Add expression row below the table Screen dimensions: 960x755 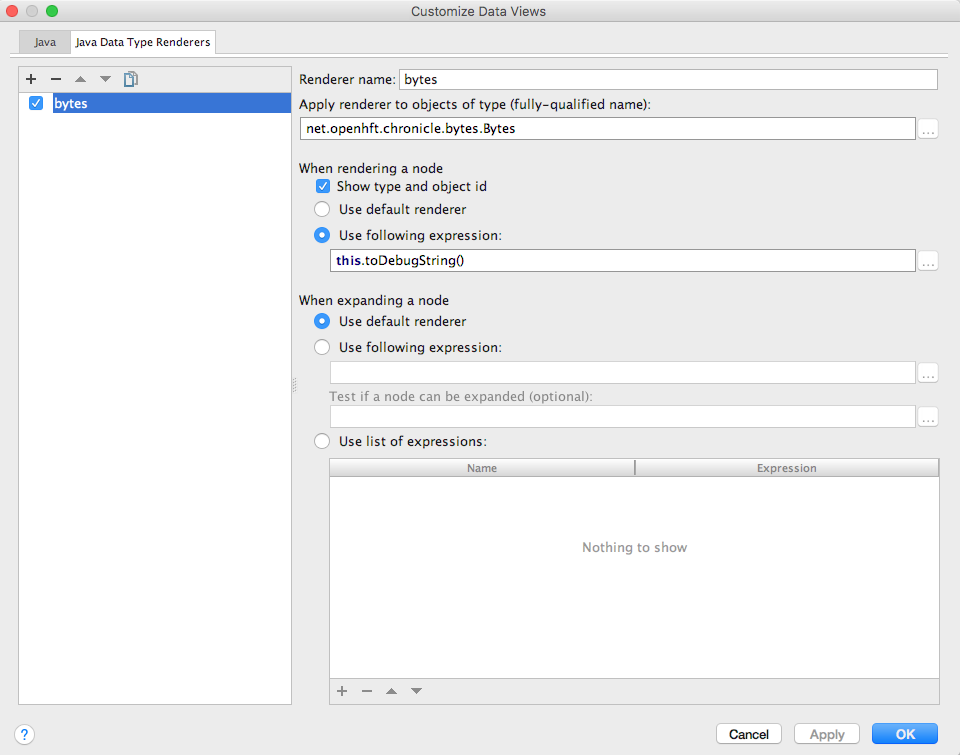coord(342,691)
